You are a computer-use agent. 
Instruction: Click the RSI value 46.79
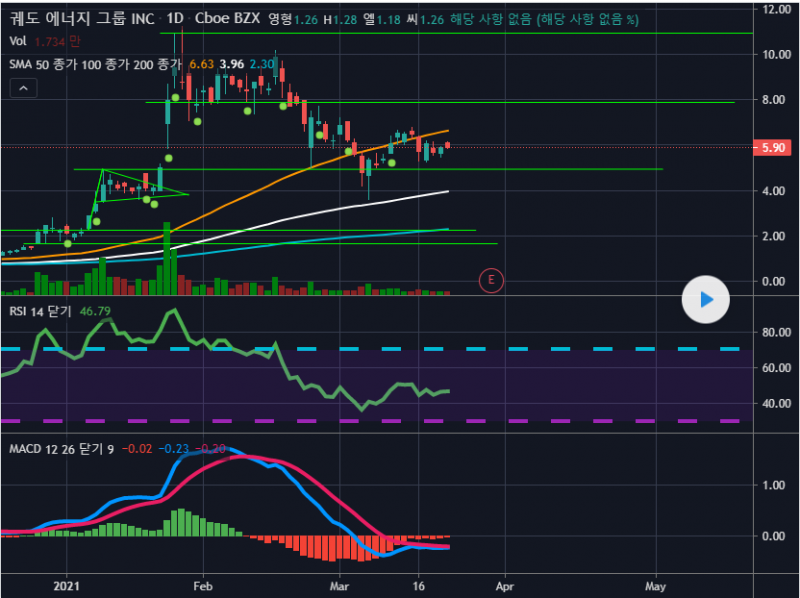coord(95,311)
